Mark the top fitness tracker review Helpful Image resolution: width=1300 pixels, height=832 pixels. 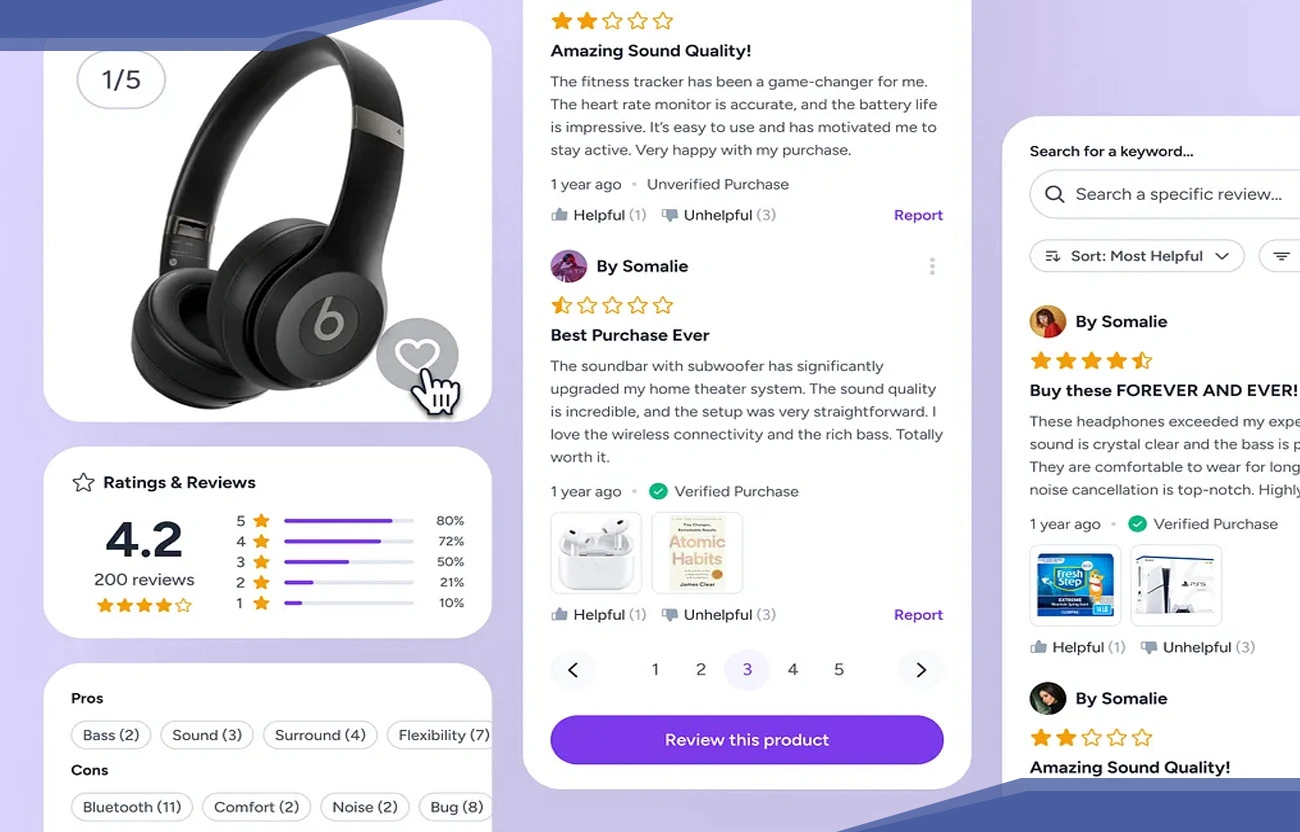point(599,215)
